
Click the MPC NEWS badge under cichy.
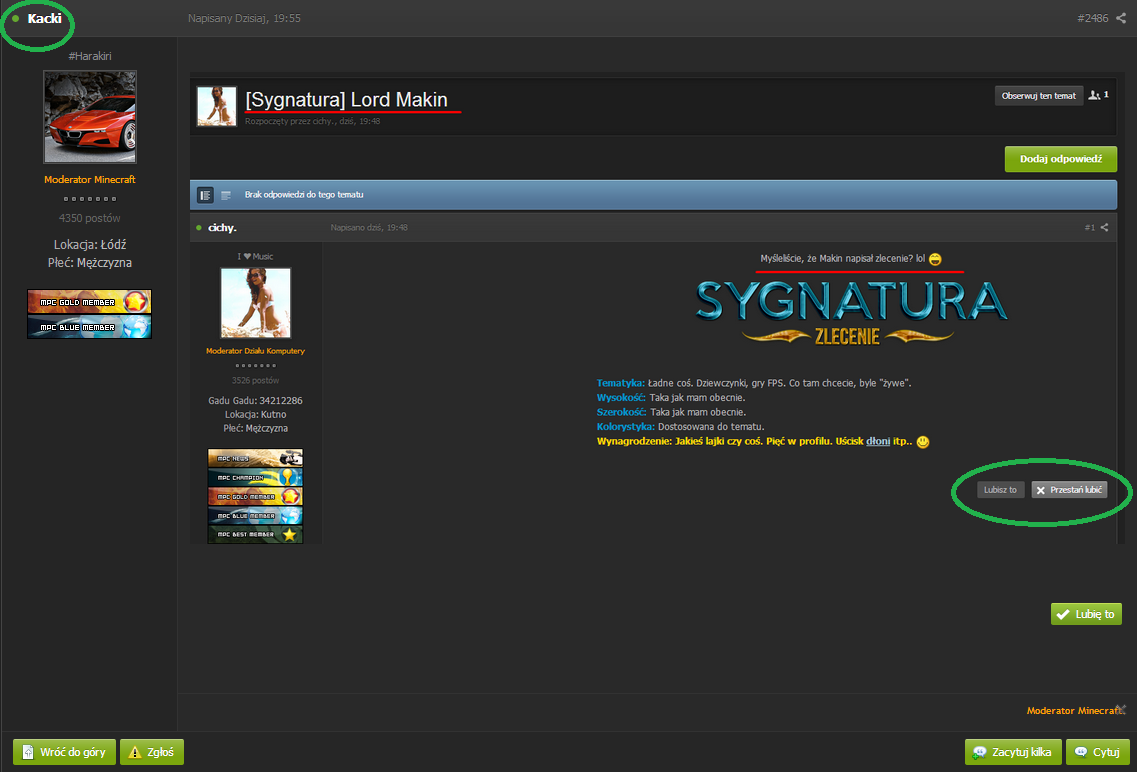[x=255, y=458]
